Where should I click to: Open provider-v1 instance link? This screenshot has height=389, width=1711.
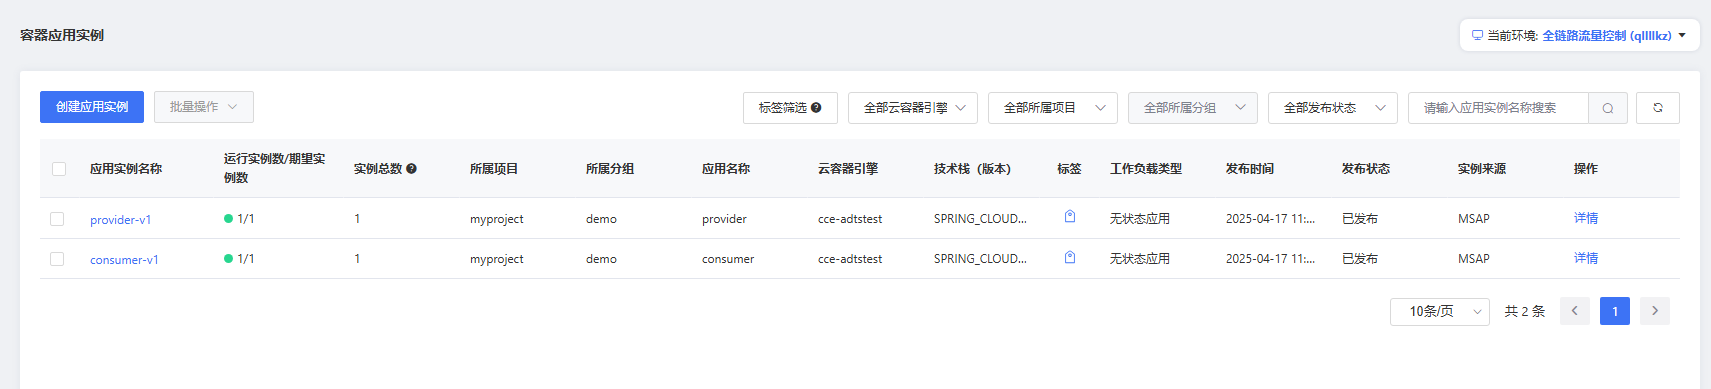click(120, 220)
